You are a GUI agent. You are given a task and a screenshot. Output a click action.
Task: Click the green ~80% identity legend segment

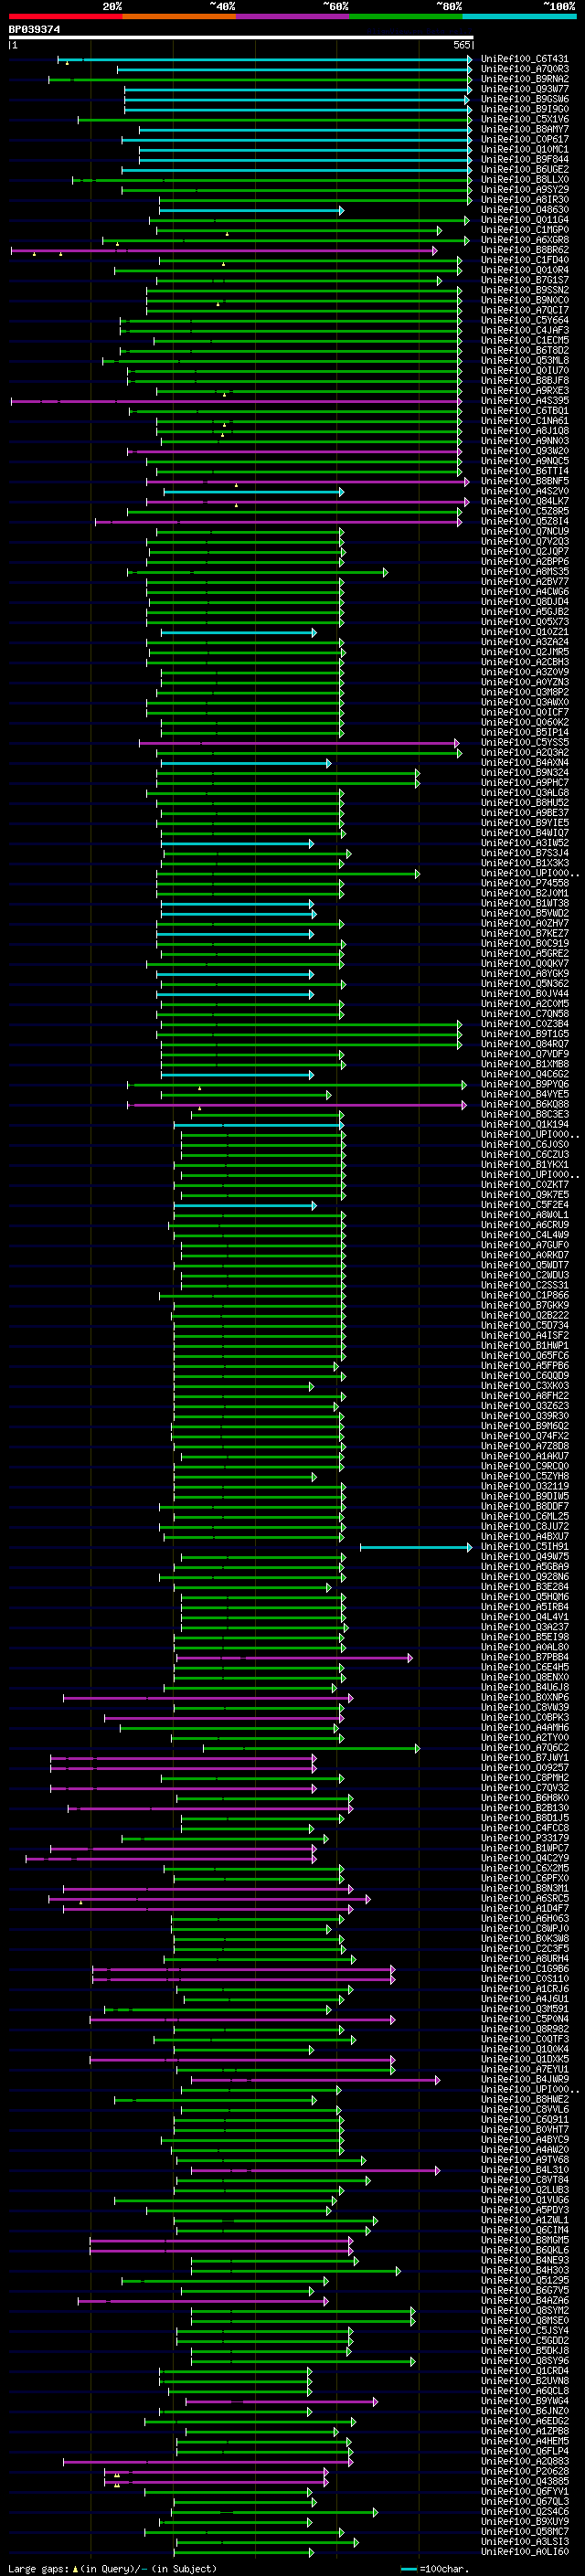[x=406, y=16]
